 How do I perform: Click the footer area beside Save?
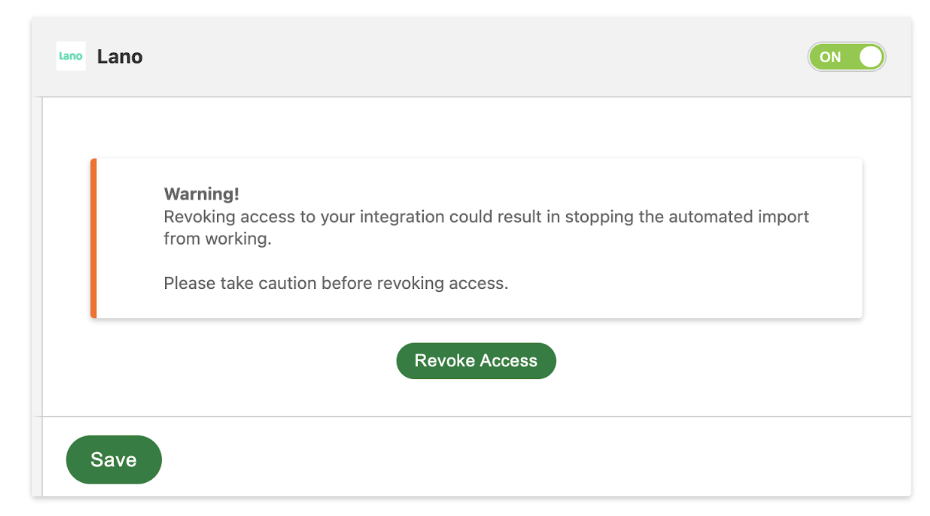click(534, 457)
